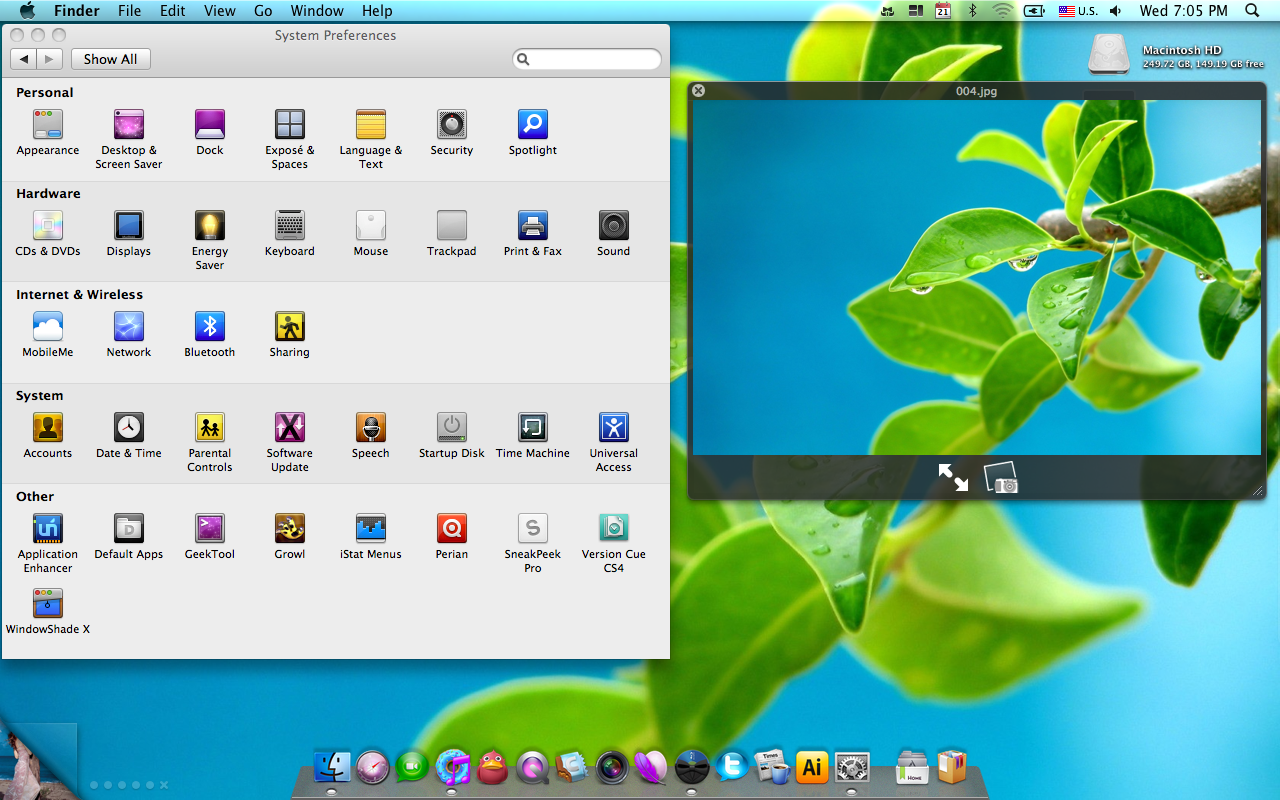Open Accounts preferences

[47, 435]
